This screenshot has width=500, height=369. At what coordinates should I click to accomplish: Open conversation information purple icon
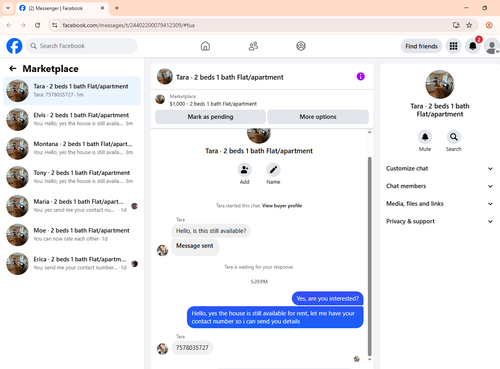coord(360,77)
